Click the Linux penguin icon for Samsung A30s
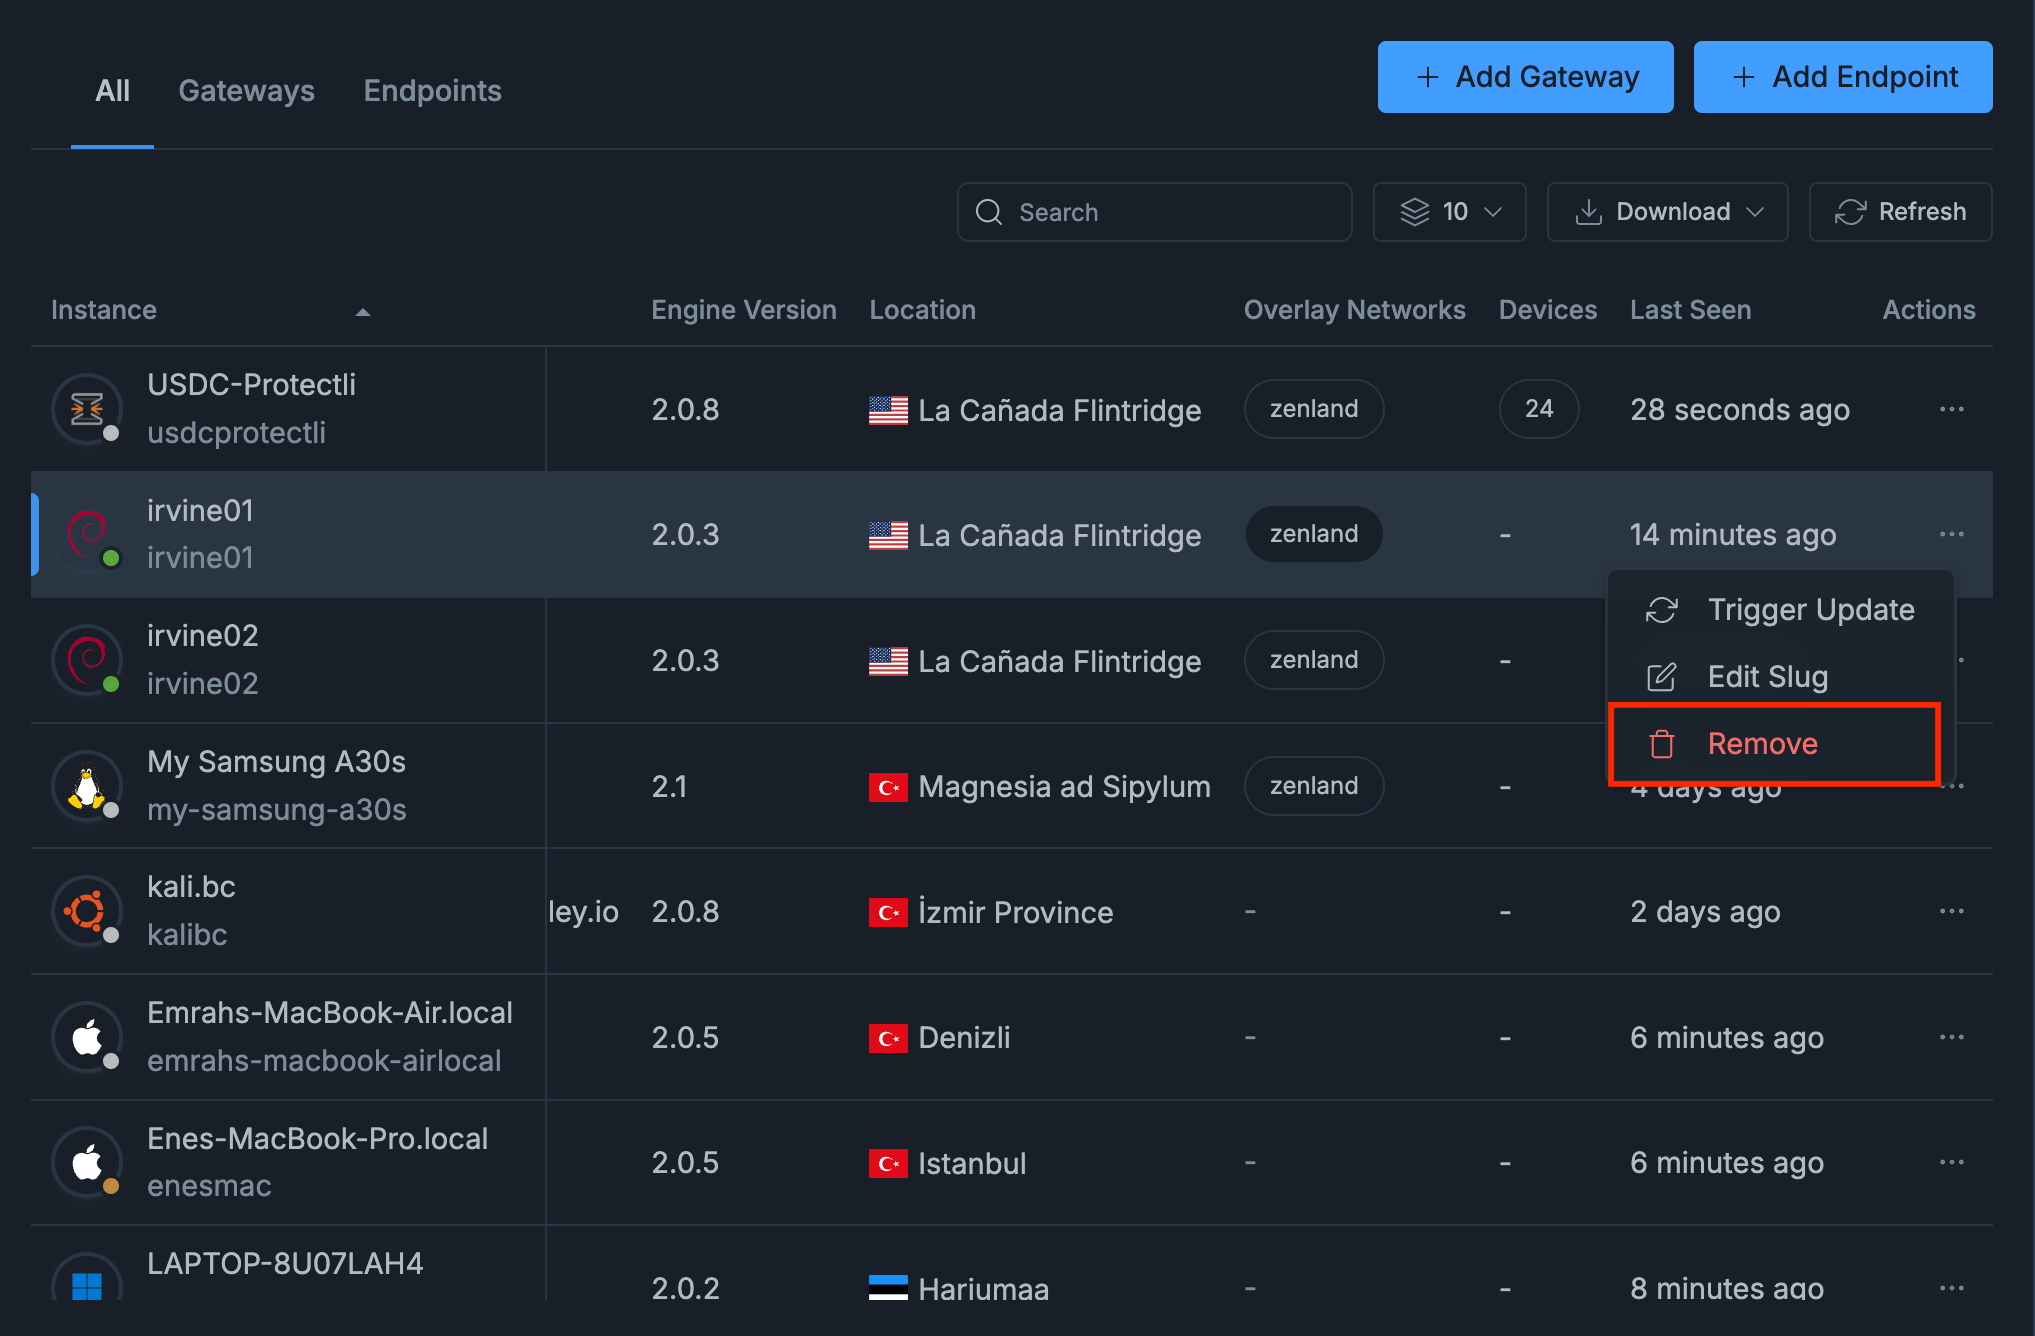The width and height of the screenshot is (2035, 1336). click(x=87, y=786)
